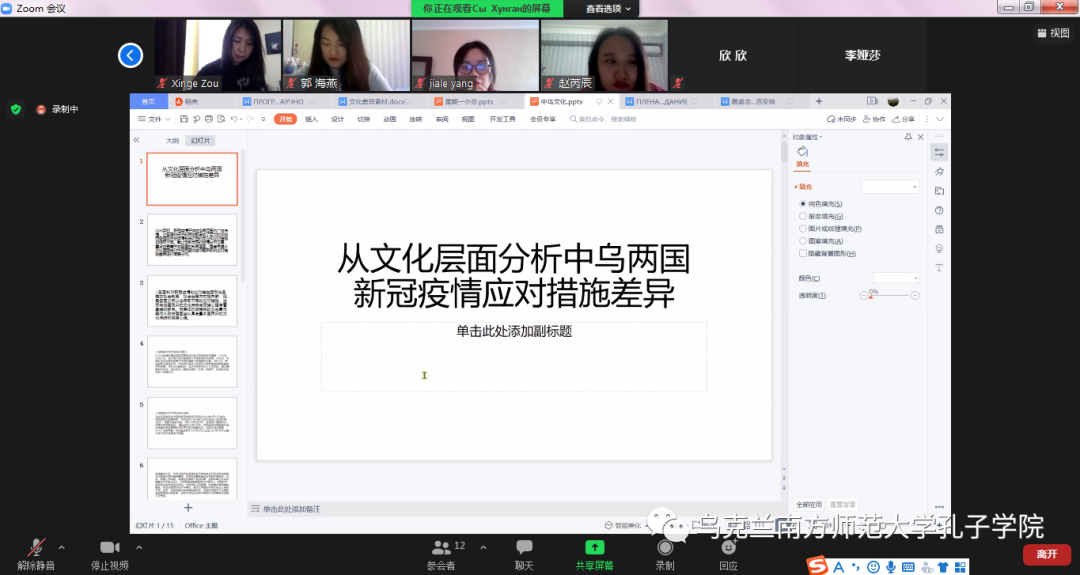The width and height of the screenshot is (1080, 575).
Task: Switch to the 文化差异素材.docx document tab
Action: coord(376,101)
